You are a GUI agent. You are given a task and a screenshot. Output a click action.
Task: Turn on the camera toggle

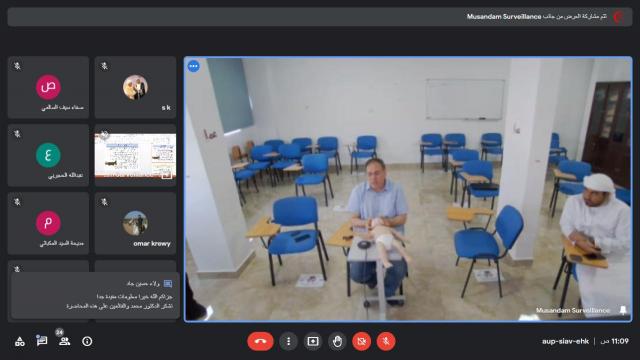click(x=361, y=341)
